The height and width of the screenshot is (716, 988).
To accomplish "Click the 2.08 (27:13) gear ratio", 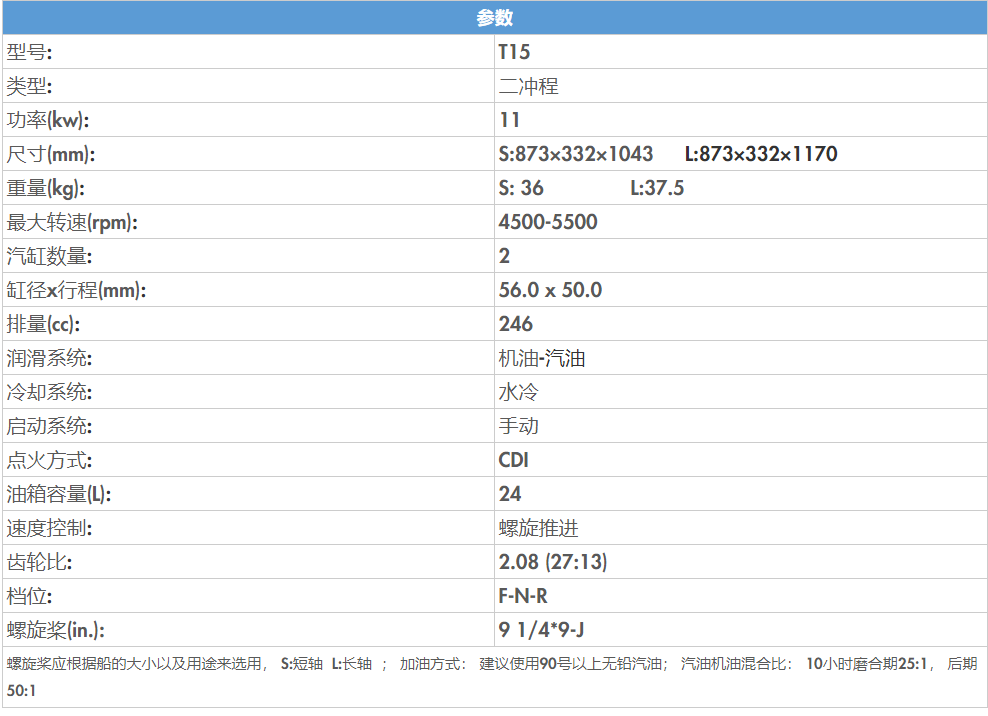I will tap(553, 562).
